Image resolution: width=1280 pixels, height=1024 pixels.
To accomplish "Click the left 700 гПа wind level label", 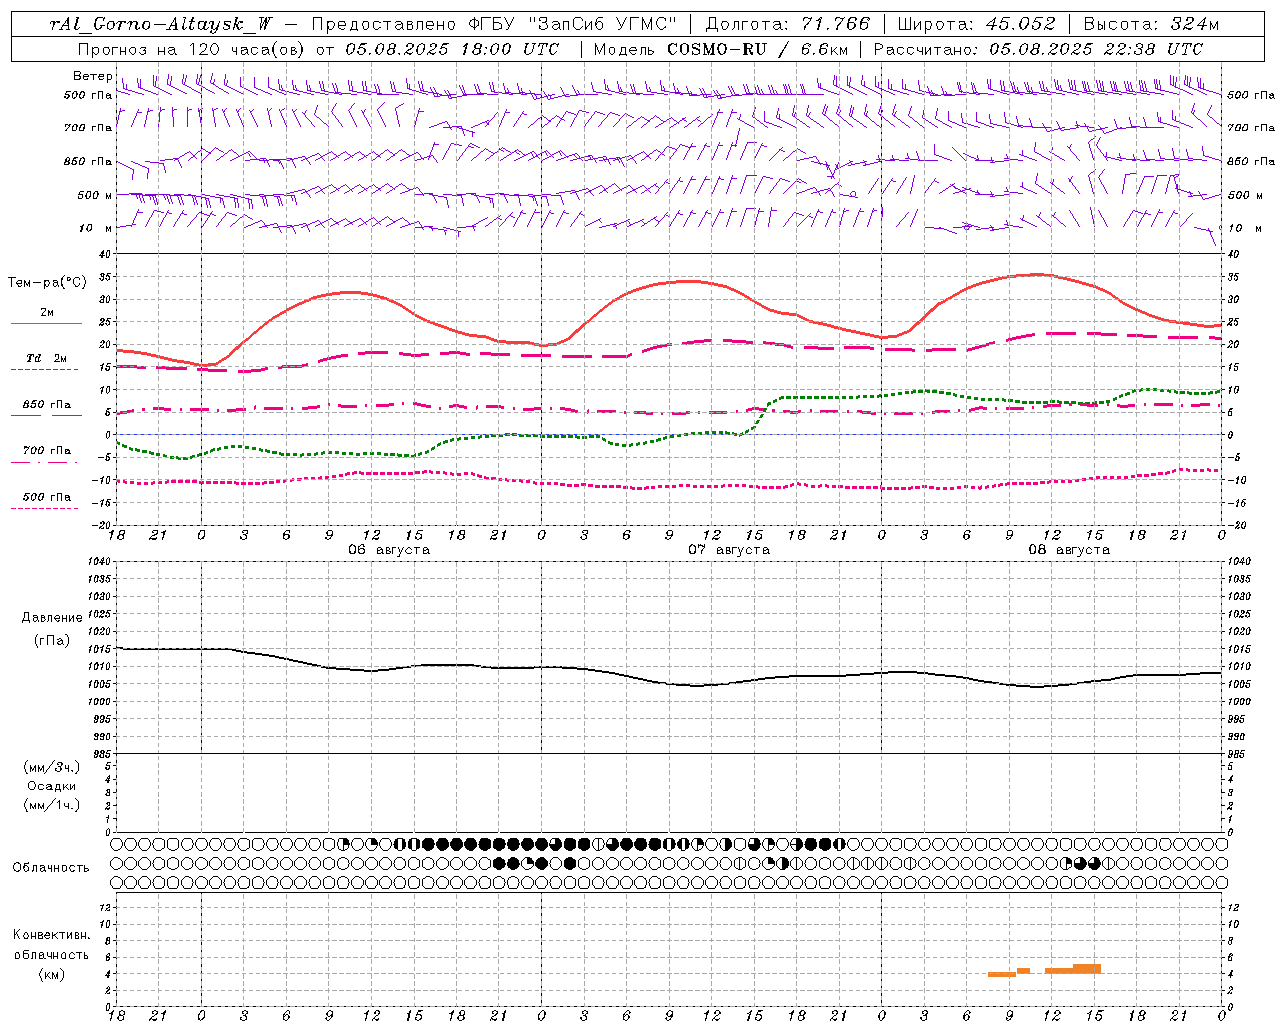I will (x=88, y=128).
